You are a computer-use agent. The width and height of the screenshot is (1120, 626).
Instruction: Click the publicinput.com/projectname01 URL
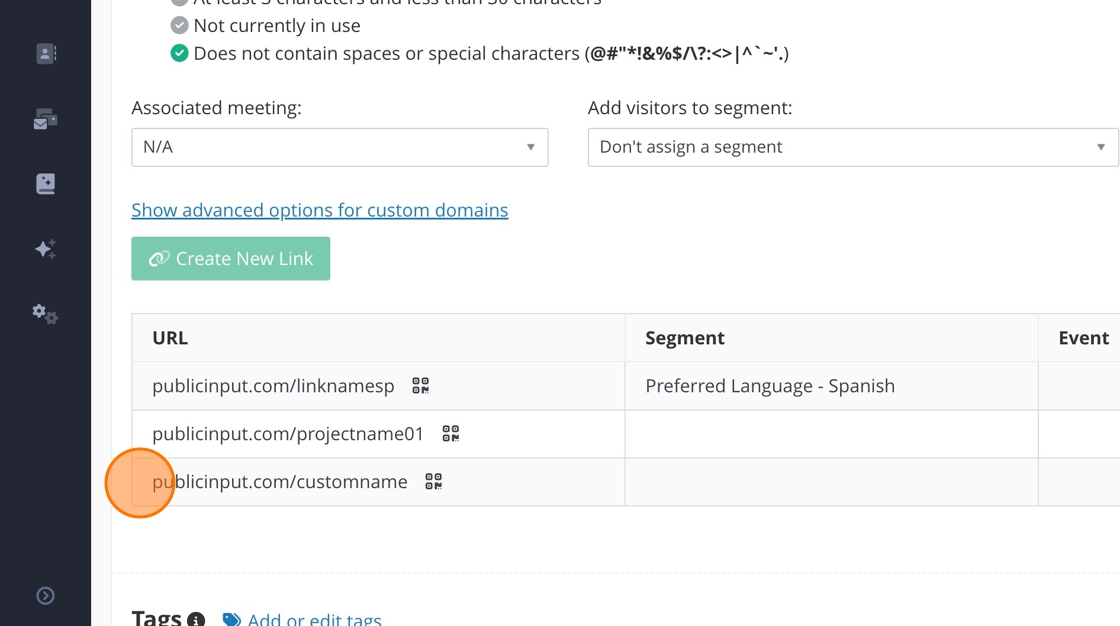pyautogui.click(x=288, y=434)
